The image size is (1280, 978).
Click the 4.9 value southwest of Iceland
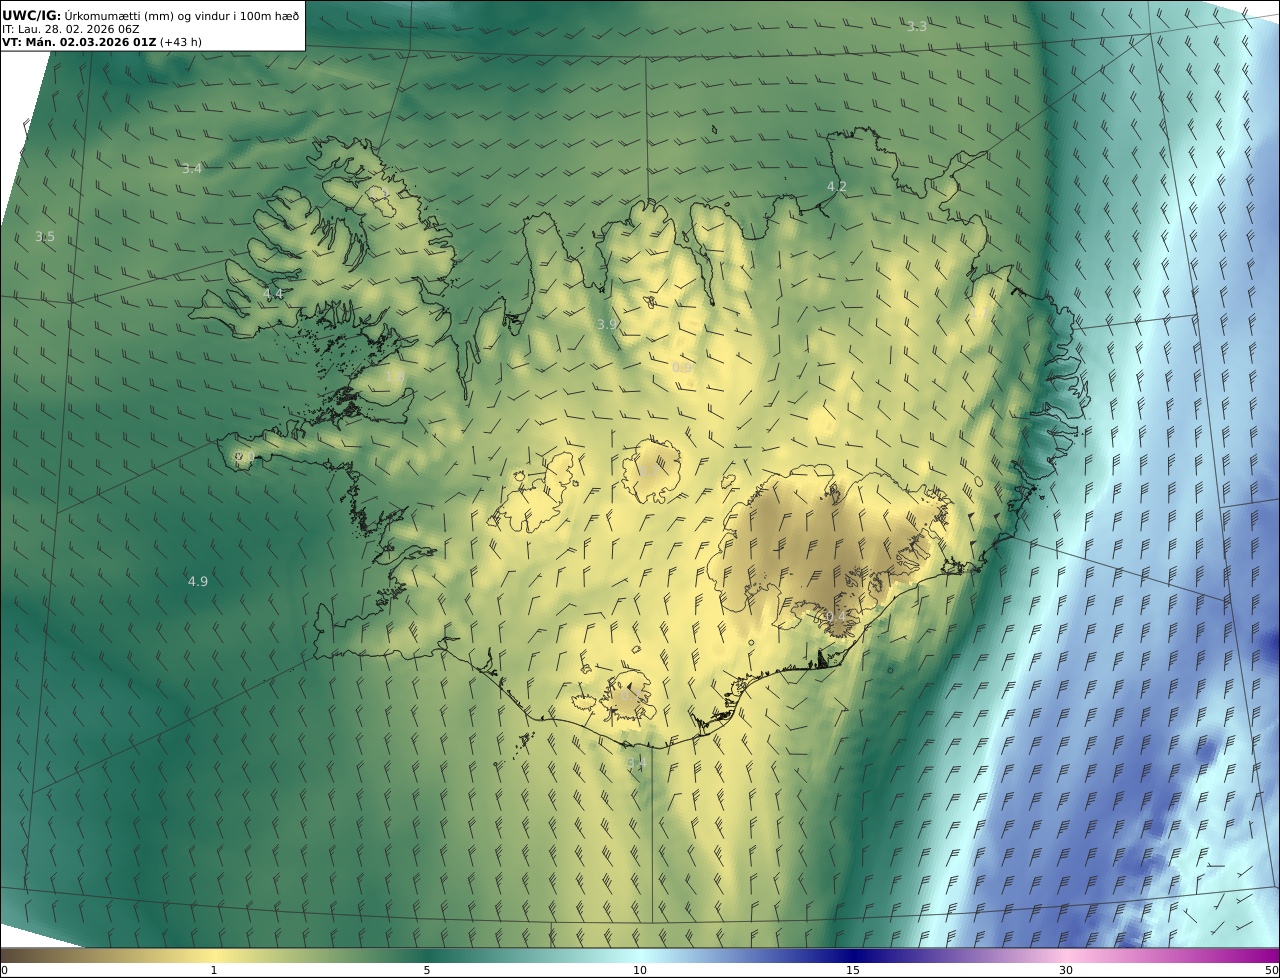198,581
